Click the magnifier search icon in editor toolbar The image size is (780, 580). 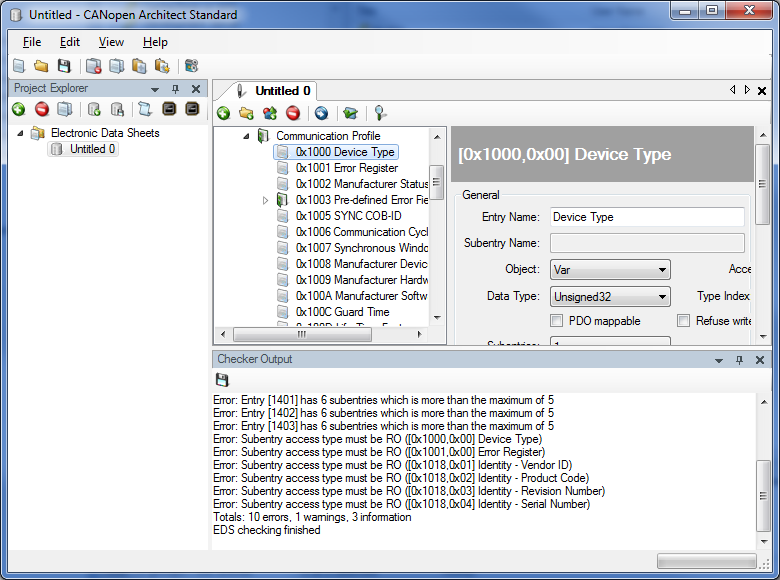tap(380, 113)
